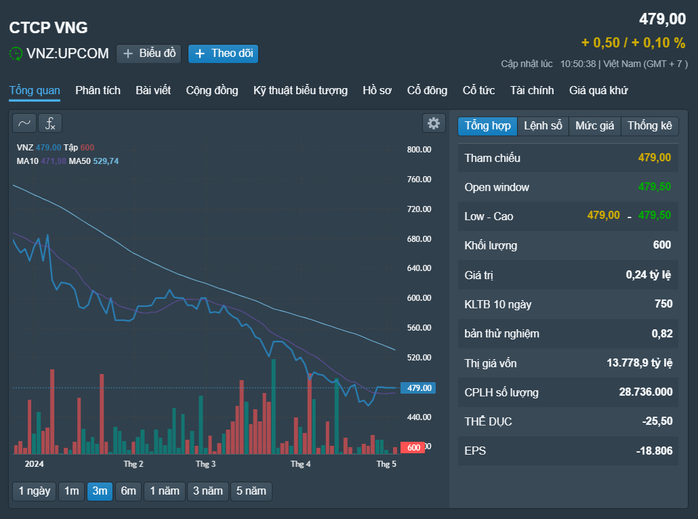The height and width of the screenshot is (519, 698).
Task: Click the Biểu đồ button
Action: pos(149,53)
